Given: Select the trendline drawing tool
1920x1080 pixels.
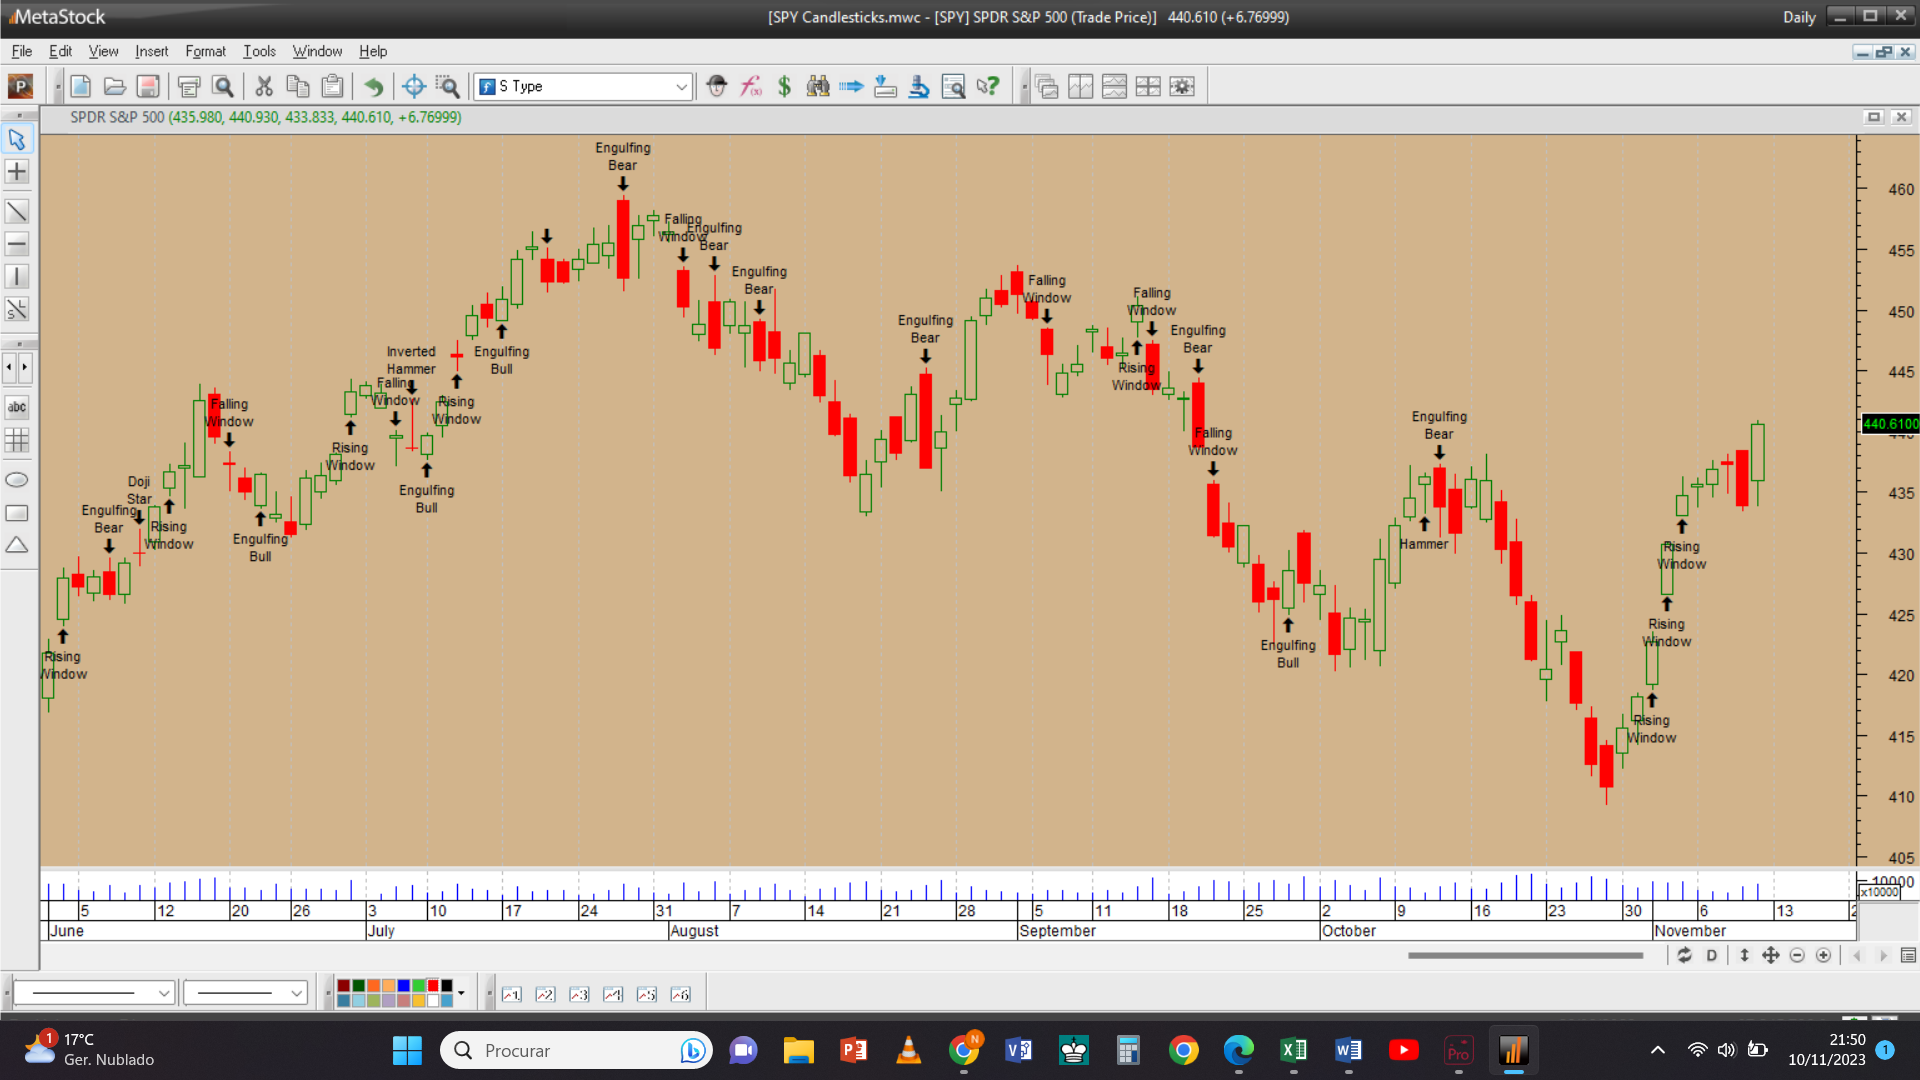Looking at the screenshot, I should 17,211.
